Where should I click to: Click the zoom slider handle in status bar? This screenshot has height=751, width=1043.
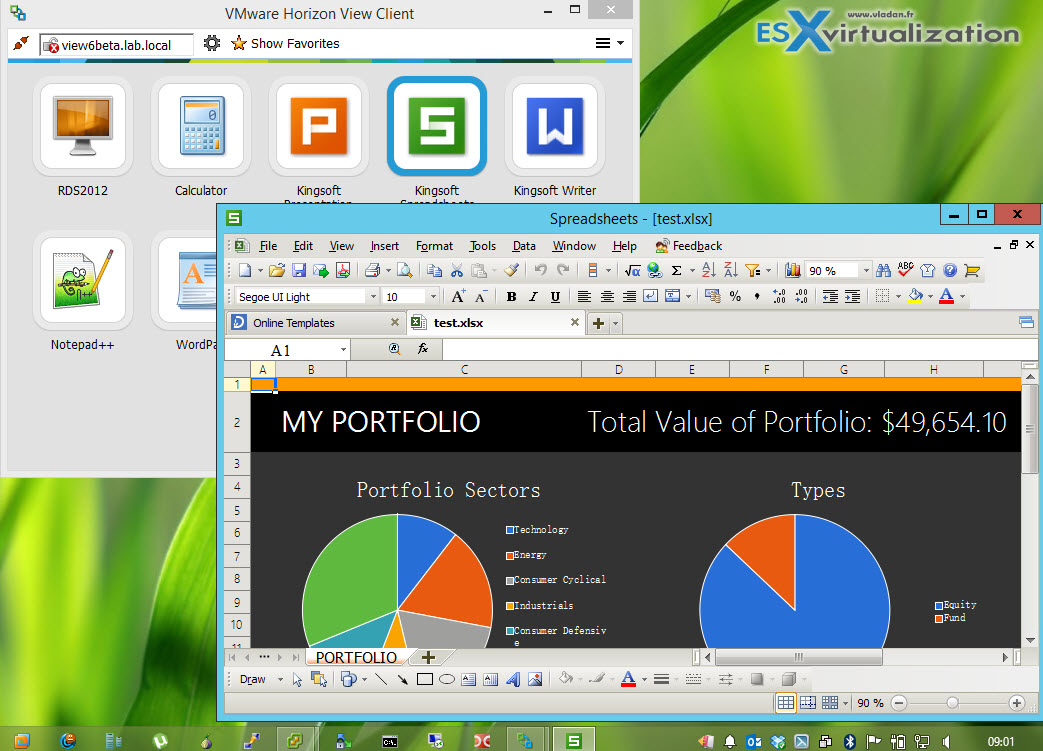(x=953, y=702)
